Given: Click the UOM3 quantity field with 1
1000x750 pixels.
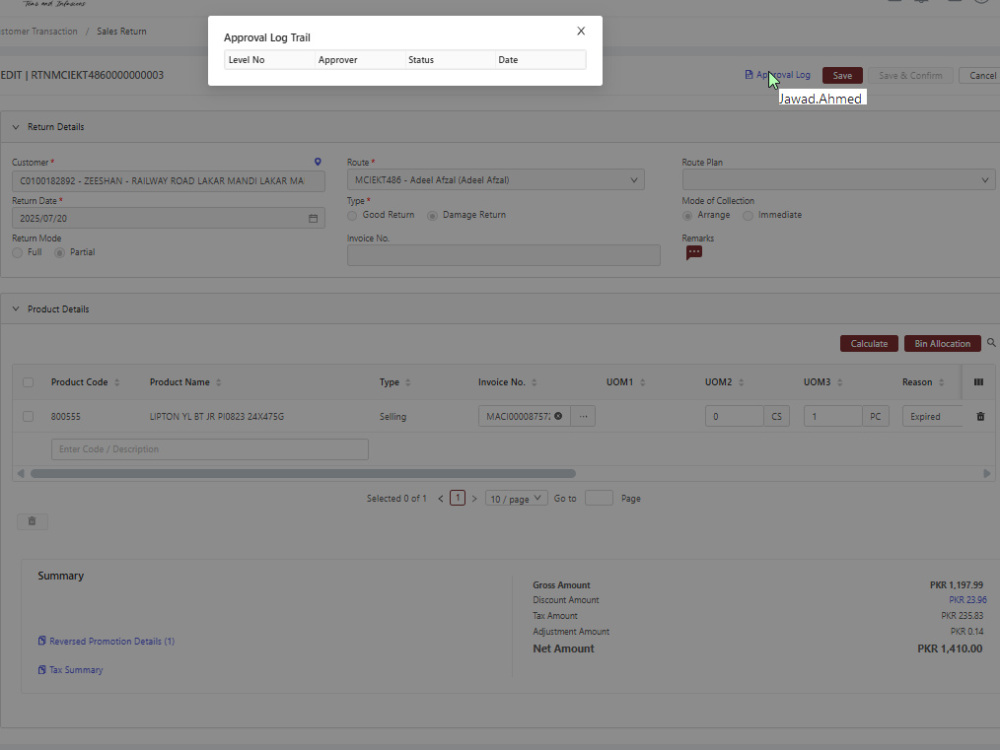Looking at the screenshot, I should 833,416.
